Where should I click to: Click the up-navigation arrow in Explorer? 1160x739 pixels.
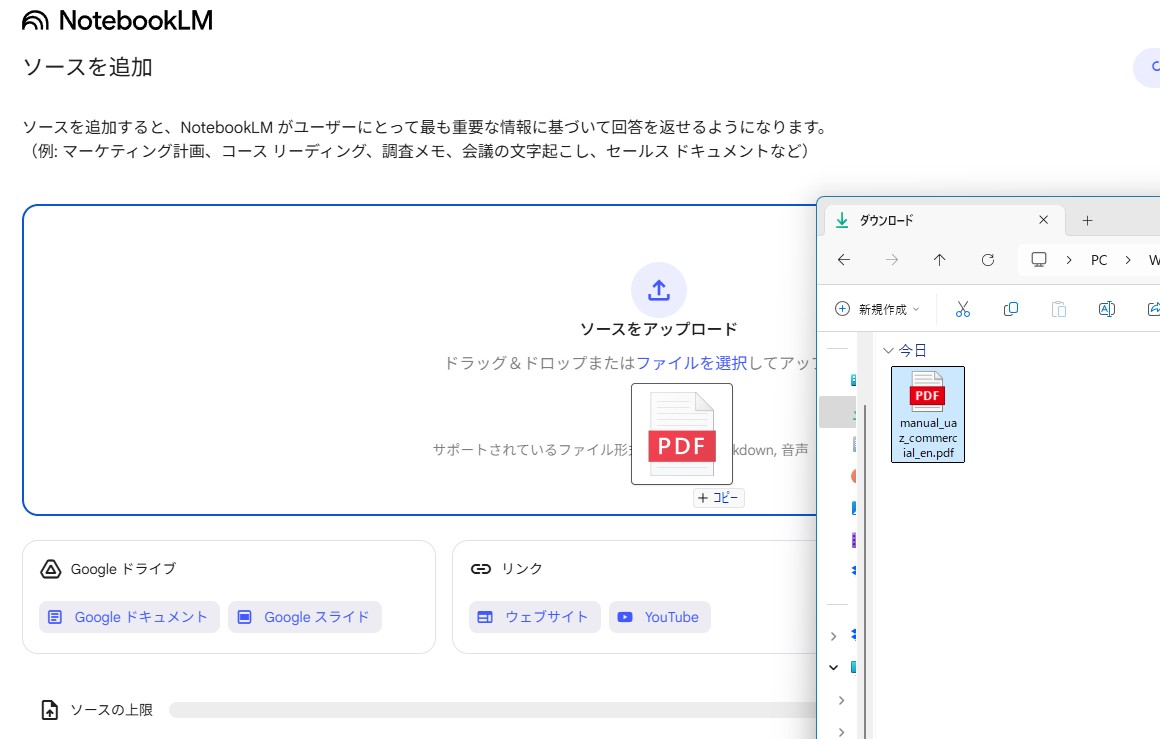940,259
